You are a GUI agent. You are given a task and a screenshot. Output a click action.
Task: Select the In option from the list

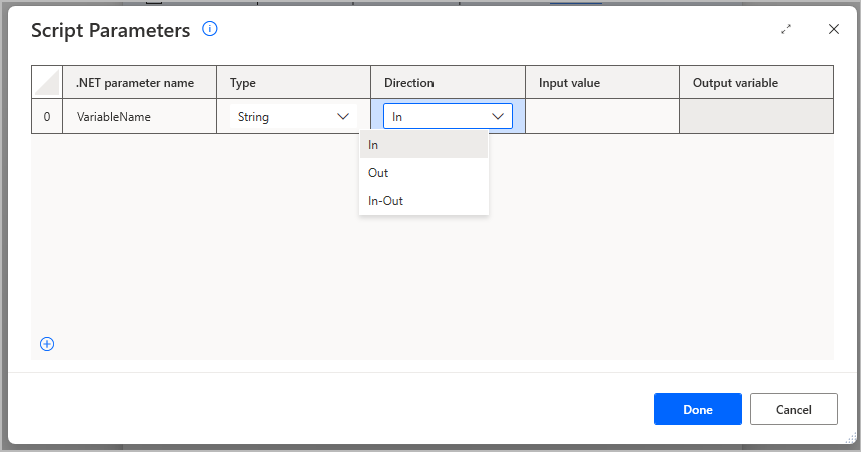pyautogui.click(x=424, y=145)
